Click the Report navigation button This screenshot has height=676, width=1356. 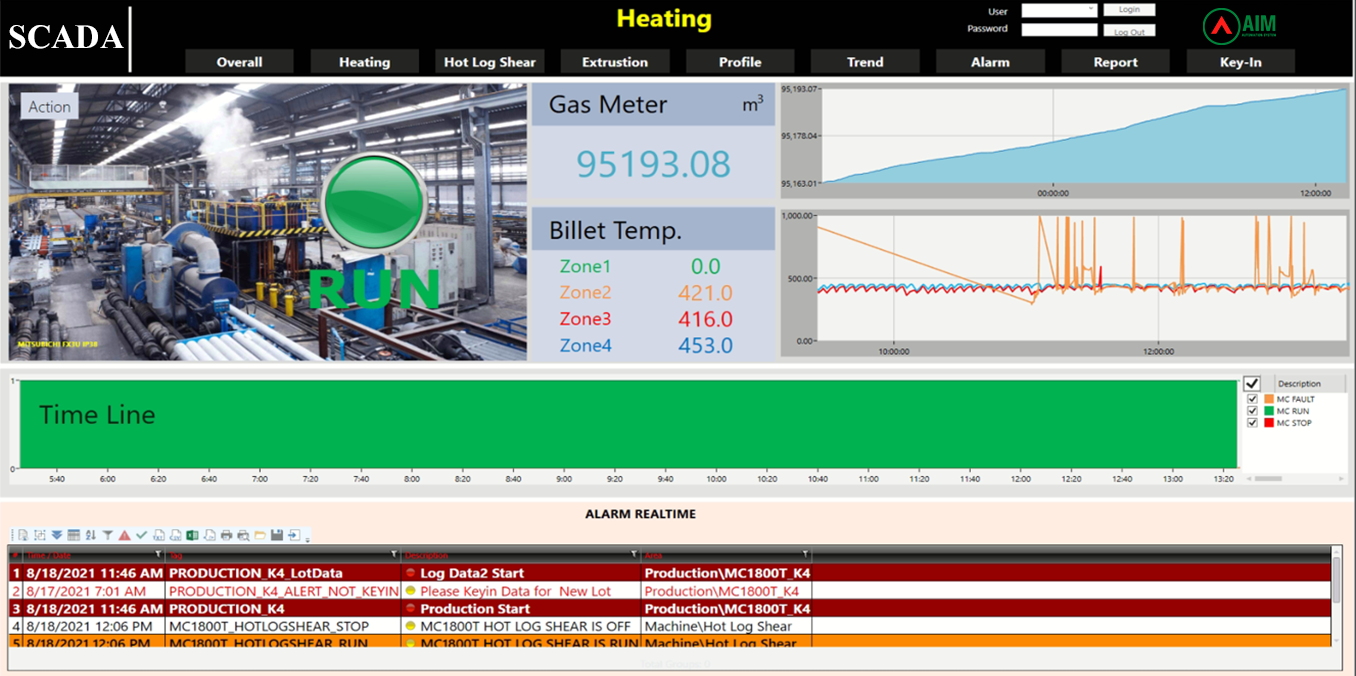(x=1115, y=62)
